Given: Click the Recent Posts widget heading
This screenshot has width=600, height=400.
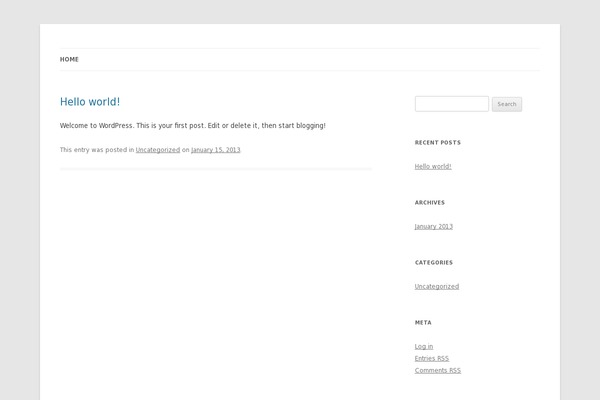Looking at the screenshot, I should [438, 142].
